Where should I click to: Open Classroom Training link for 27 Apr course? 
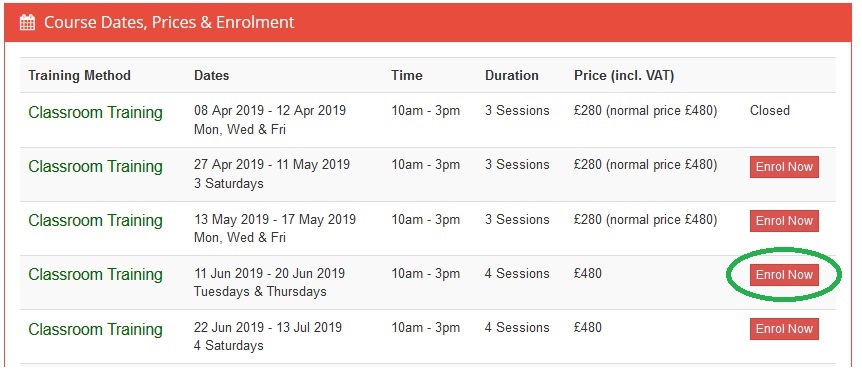(96, 166)
